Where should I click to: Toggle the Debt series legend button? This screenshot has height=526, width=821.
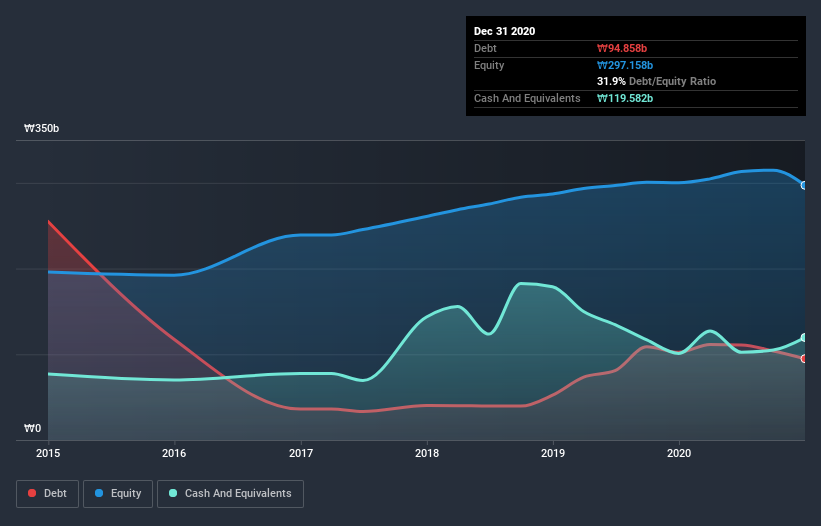(48, 494)
